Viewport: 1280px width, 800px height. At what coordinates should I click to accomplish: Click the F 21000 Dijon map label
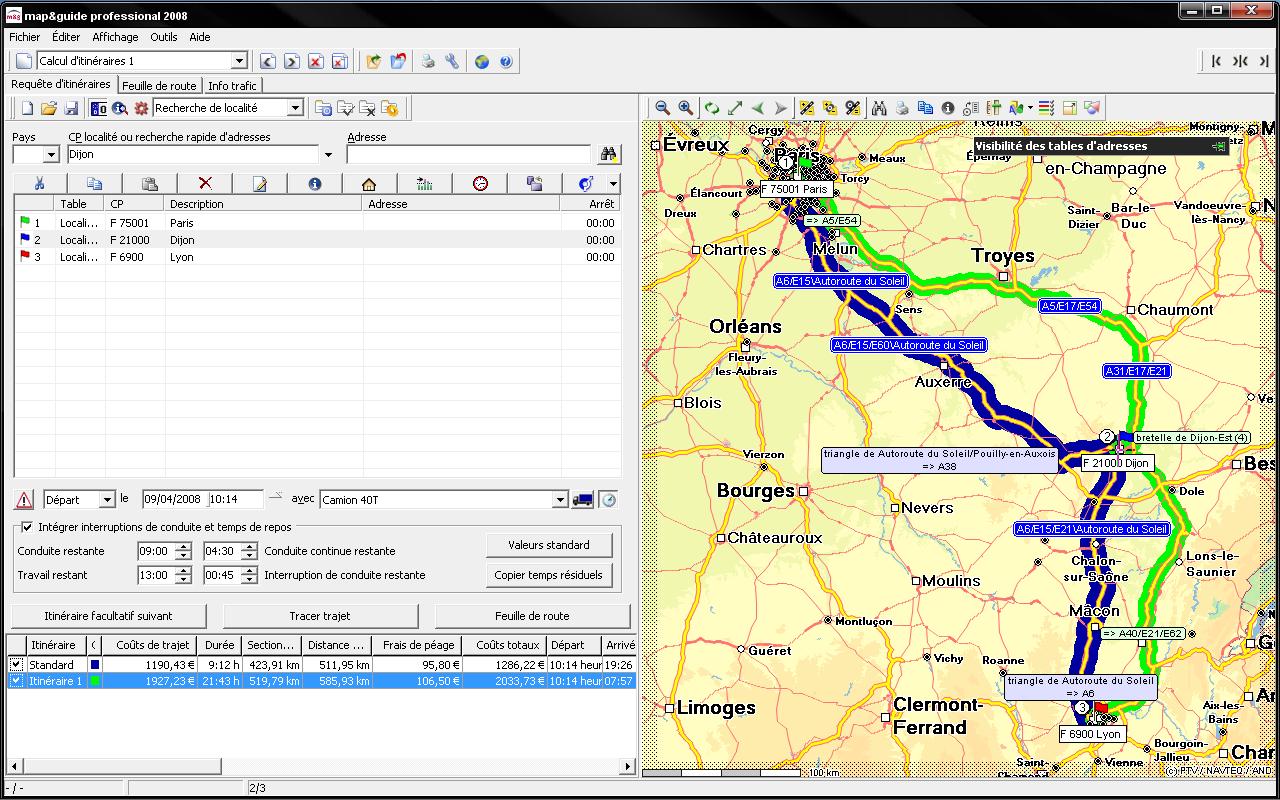tap(1116, 463)
